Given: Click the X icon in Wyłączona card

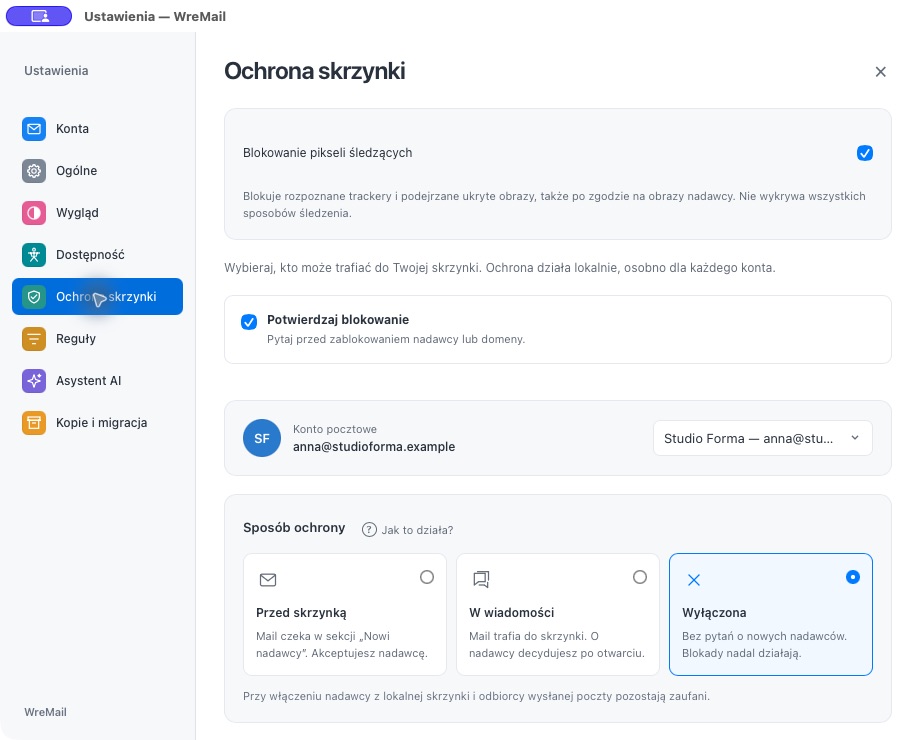Looking at the screenshot, I should pos(694,580).
